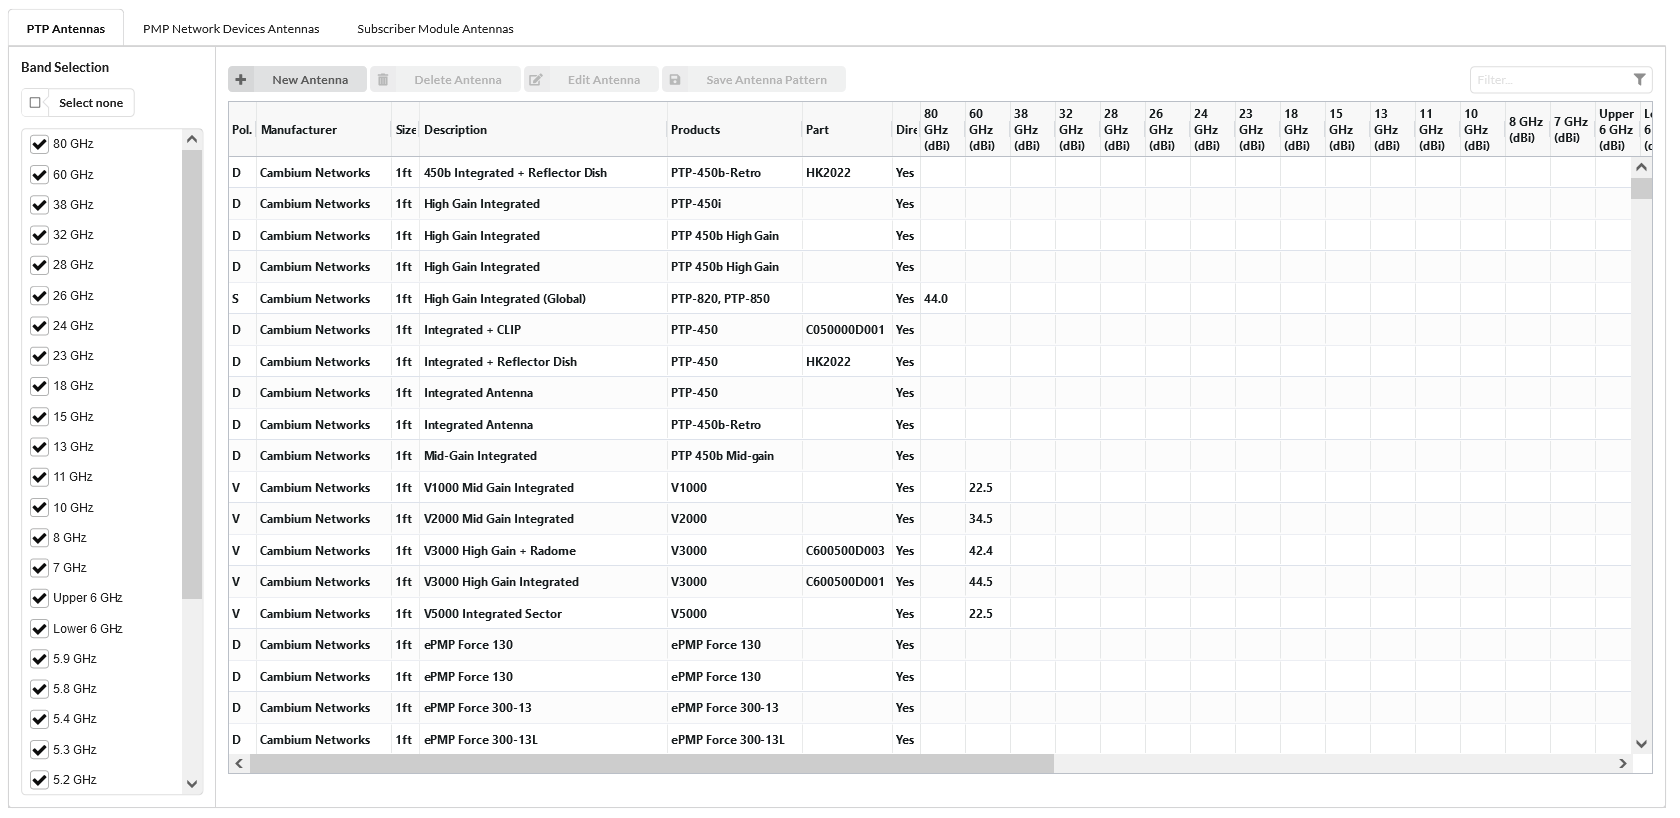Sort by 60 GHz (dBi) column header
The image size is (1680, 818).
tap(987, 130)
